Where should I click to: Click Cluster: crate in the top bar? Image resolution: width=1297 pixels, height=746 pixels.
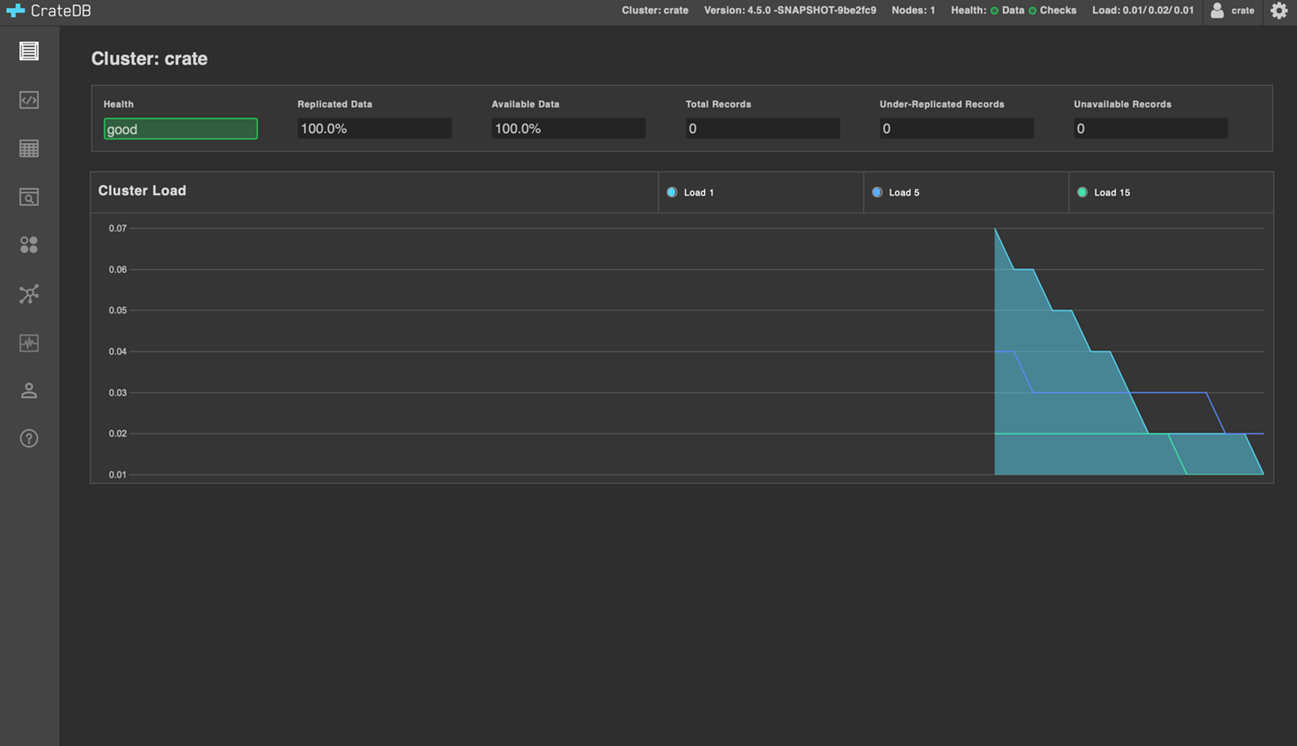655,10
